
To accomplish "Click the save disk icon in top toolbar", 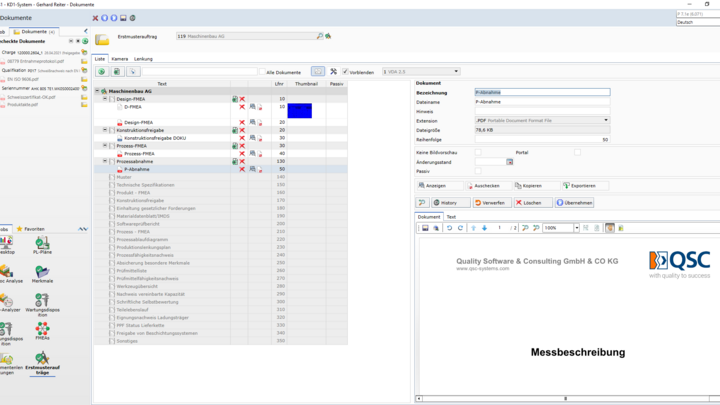I will 123,18.
